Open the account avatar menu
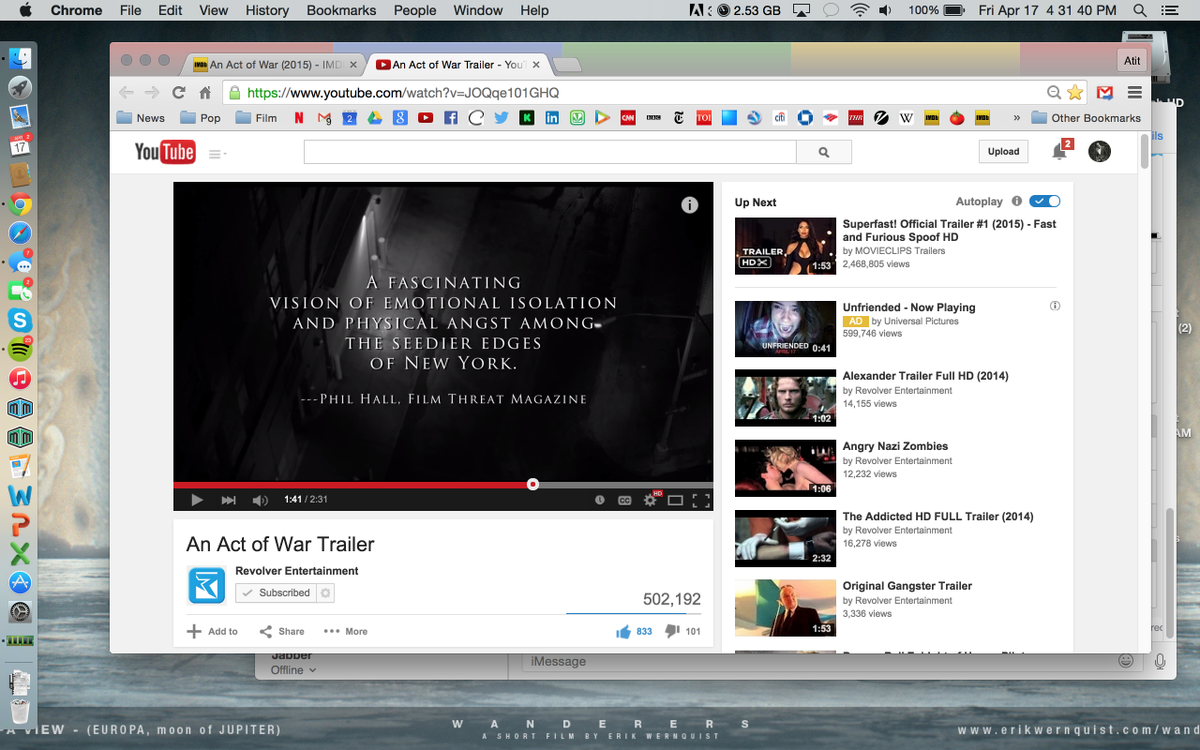1200x750 pixels. pos(1099,151)
